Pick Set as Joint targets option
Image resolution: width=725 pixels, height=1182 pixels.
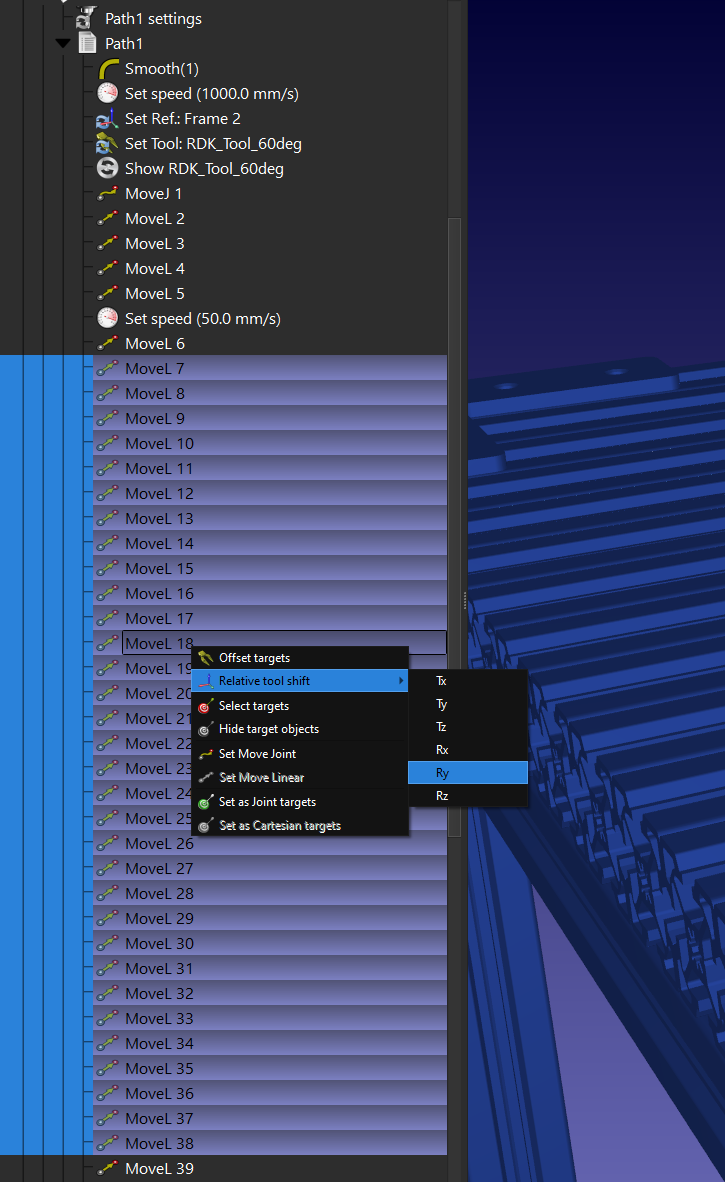coord(267,802)
